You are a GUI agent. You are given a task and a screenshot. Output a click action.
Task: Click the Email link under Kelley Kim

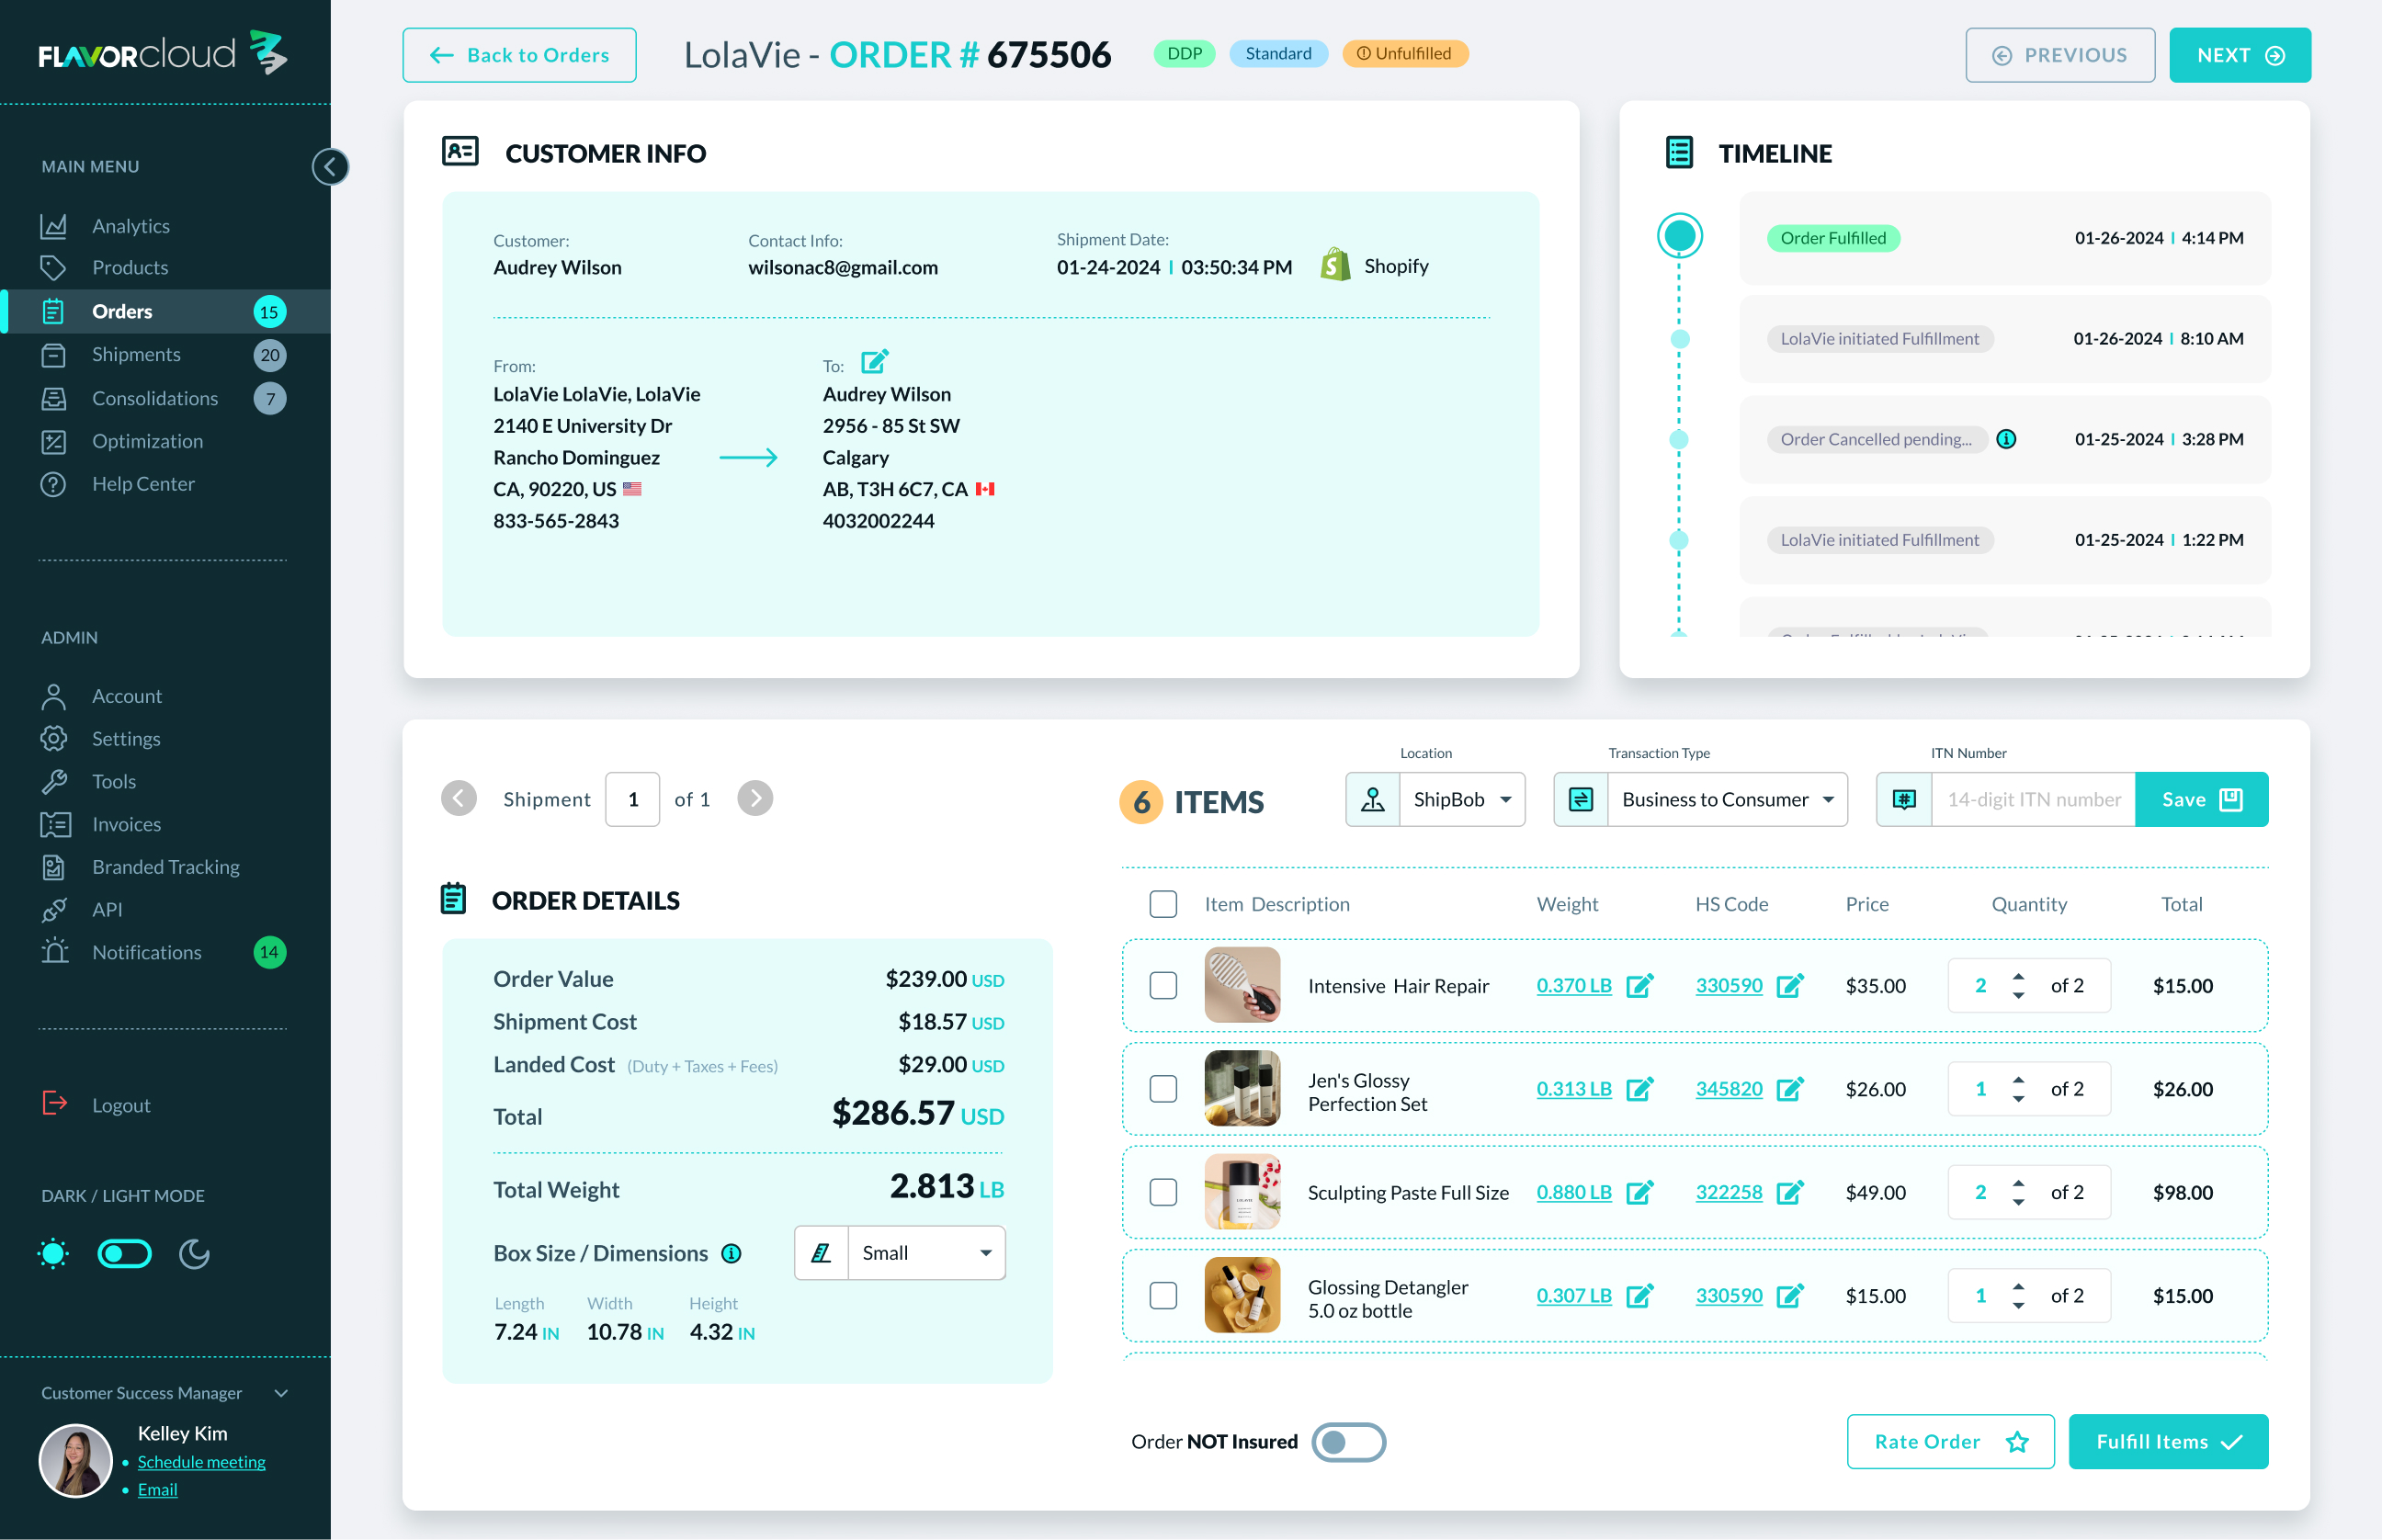(157, 1489)
